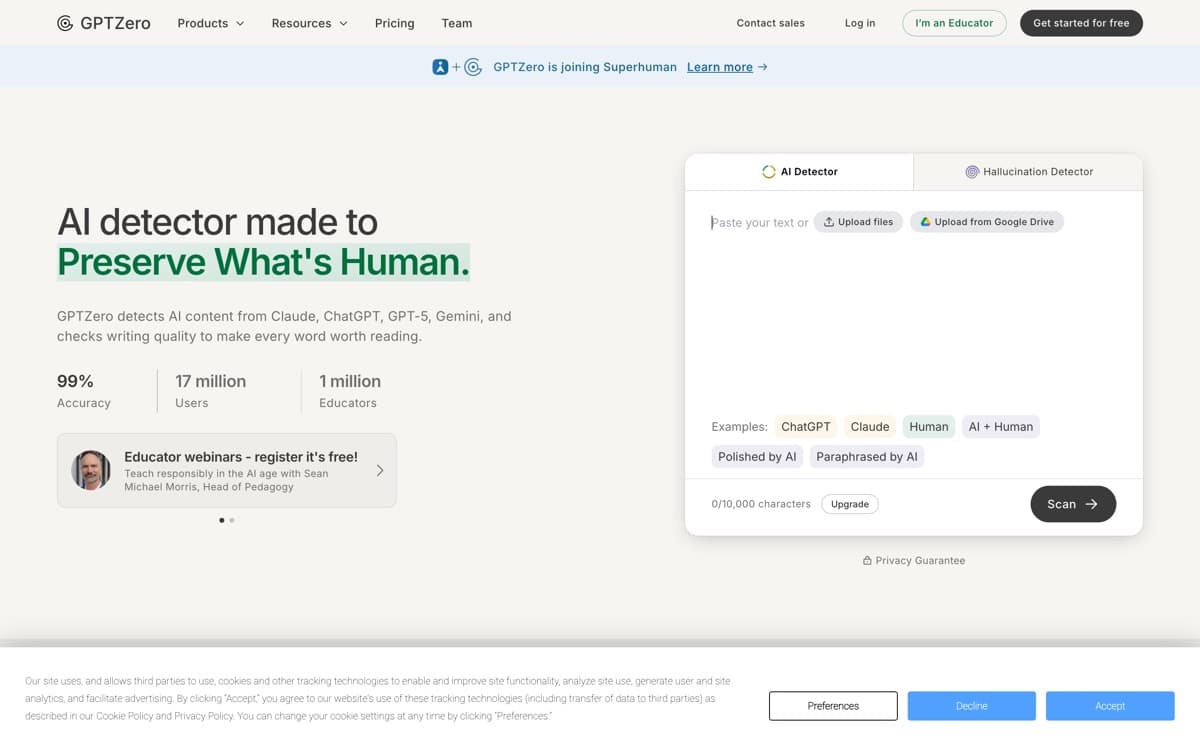Load the ChatGPT example
The image size is (1200, 750).
pyautogui.click(x=806, y=427)
